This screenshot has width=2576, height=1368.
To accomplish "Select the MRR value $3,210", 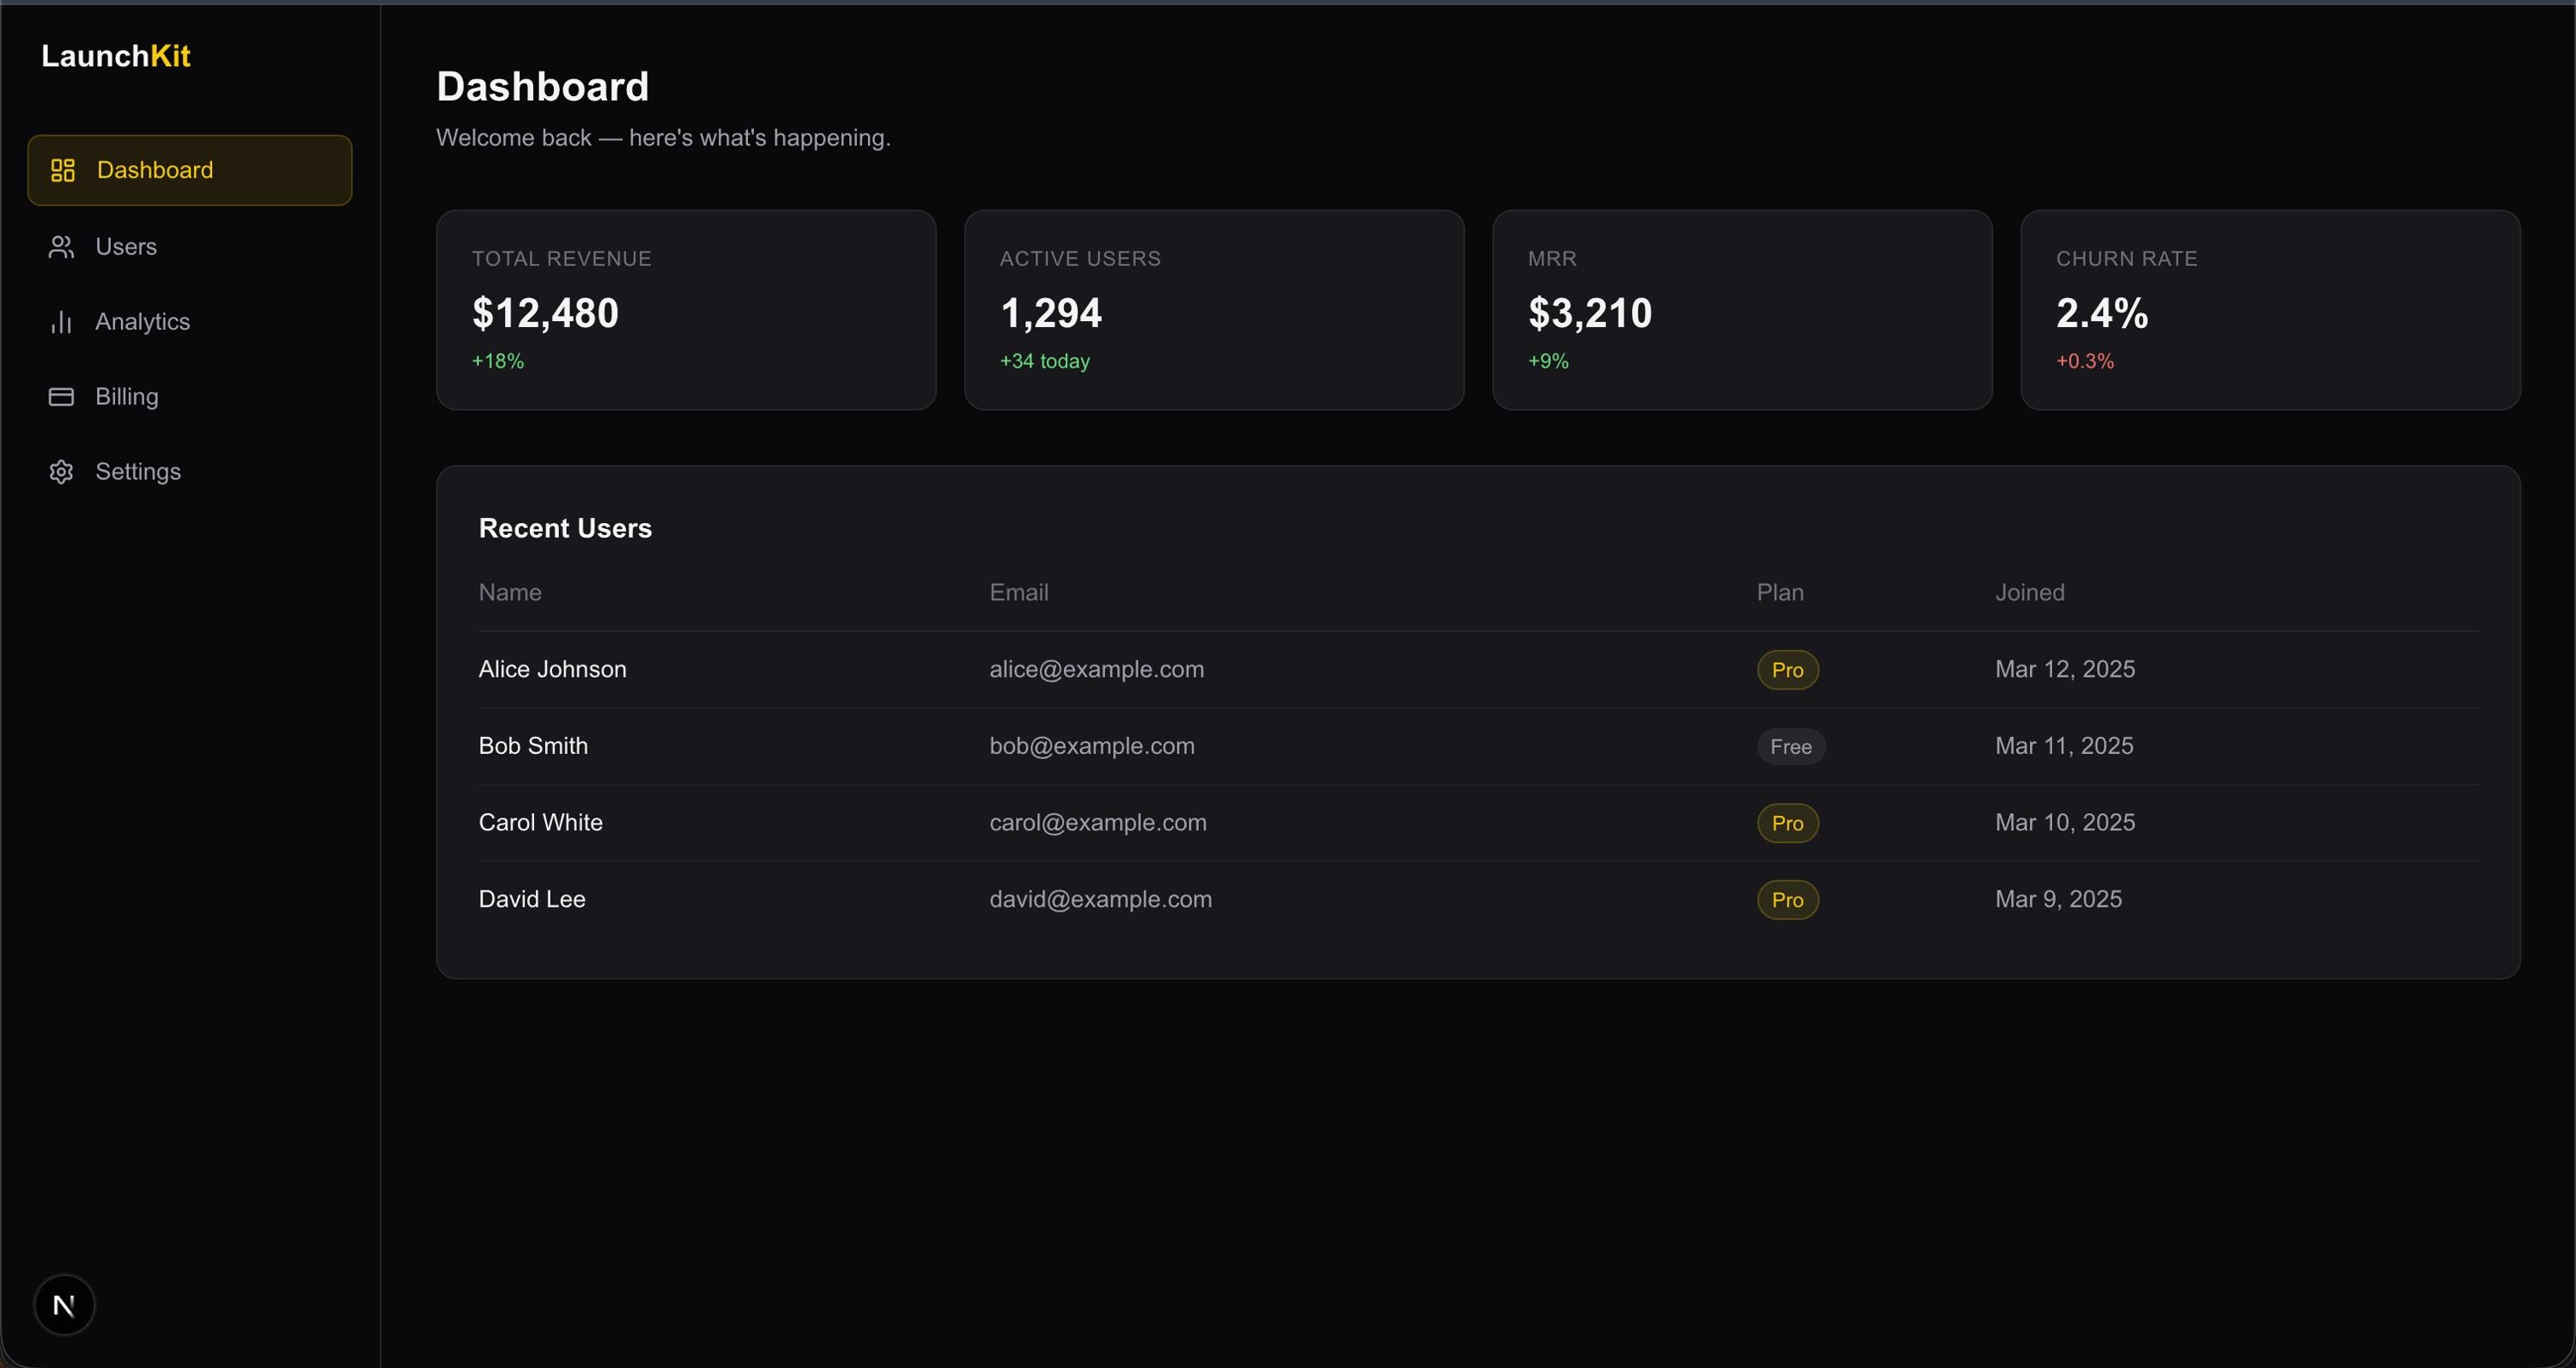I will point(1590,313).
